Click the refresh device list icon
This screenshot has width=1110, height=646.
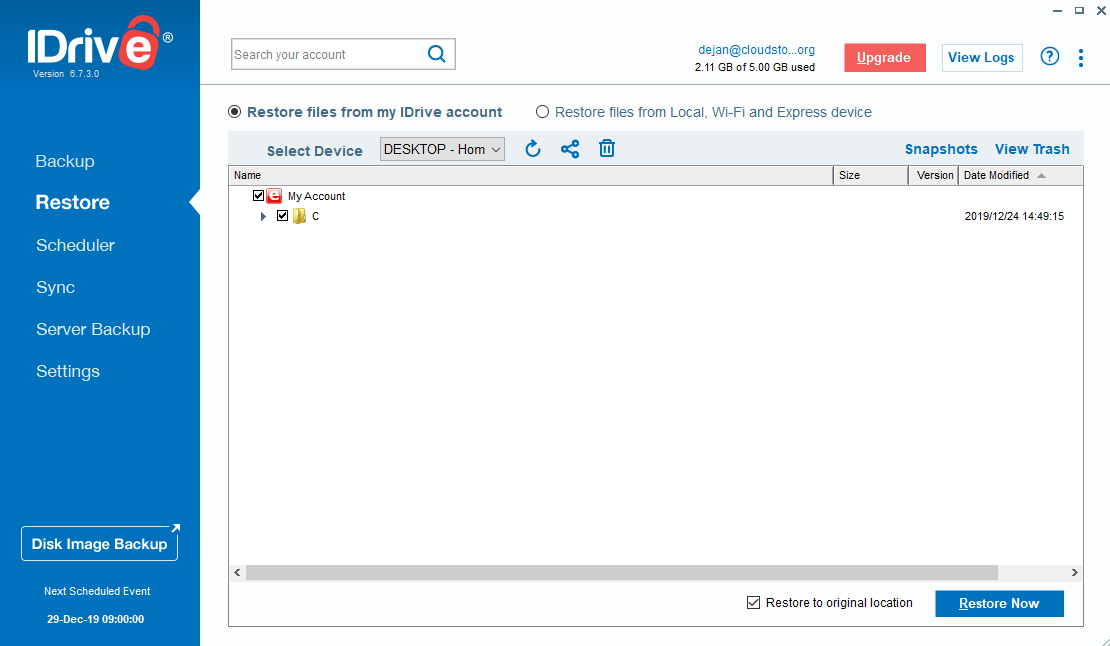point(533,148)
